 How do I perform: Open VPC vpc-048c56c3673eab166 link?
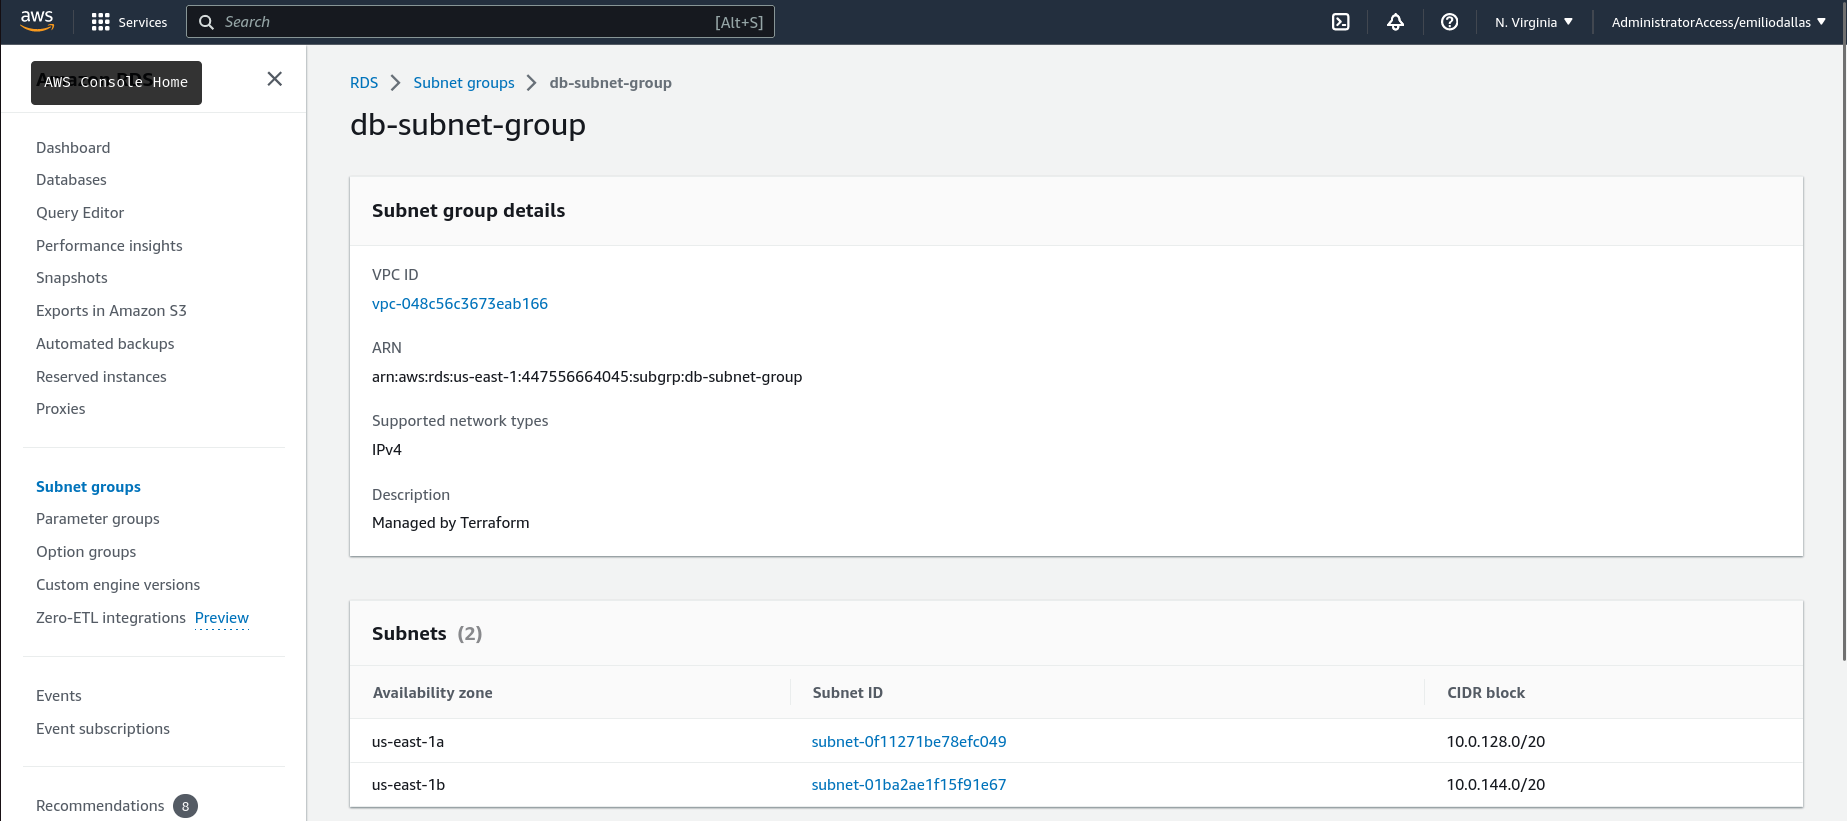tap(460, 304)
